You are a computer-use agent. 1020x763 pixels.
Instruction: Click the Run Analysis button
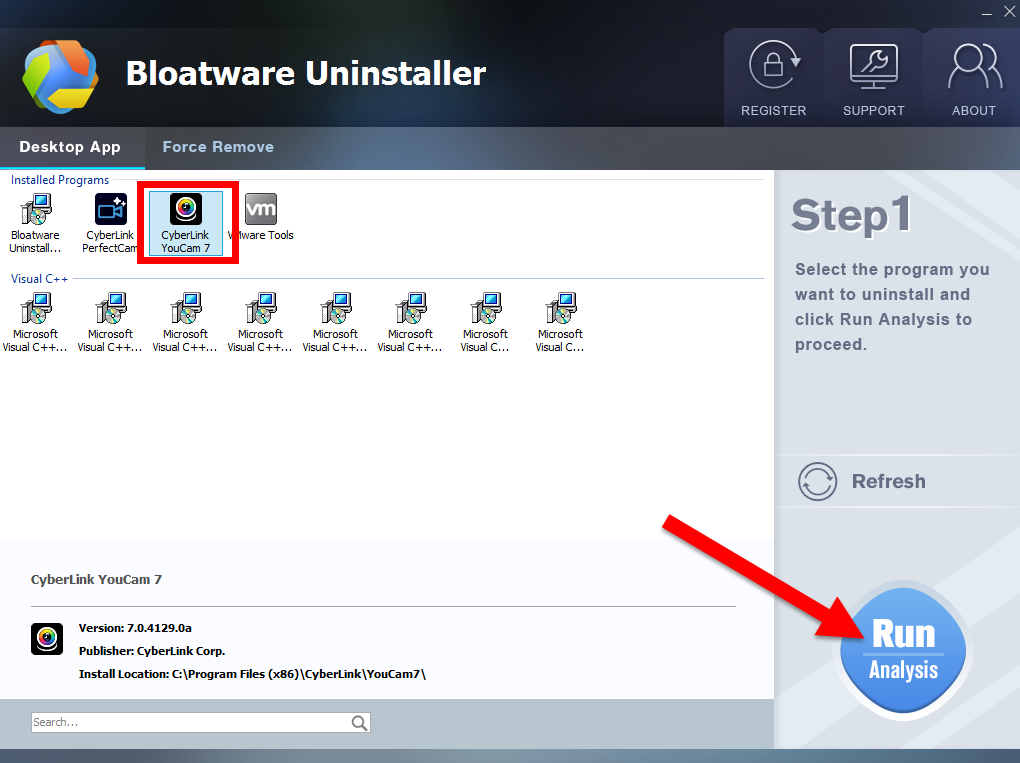(903, 650)
